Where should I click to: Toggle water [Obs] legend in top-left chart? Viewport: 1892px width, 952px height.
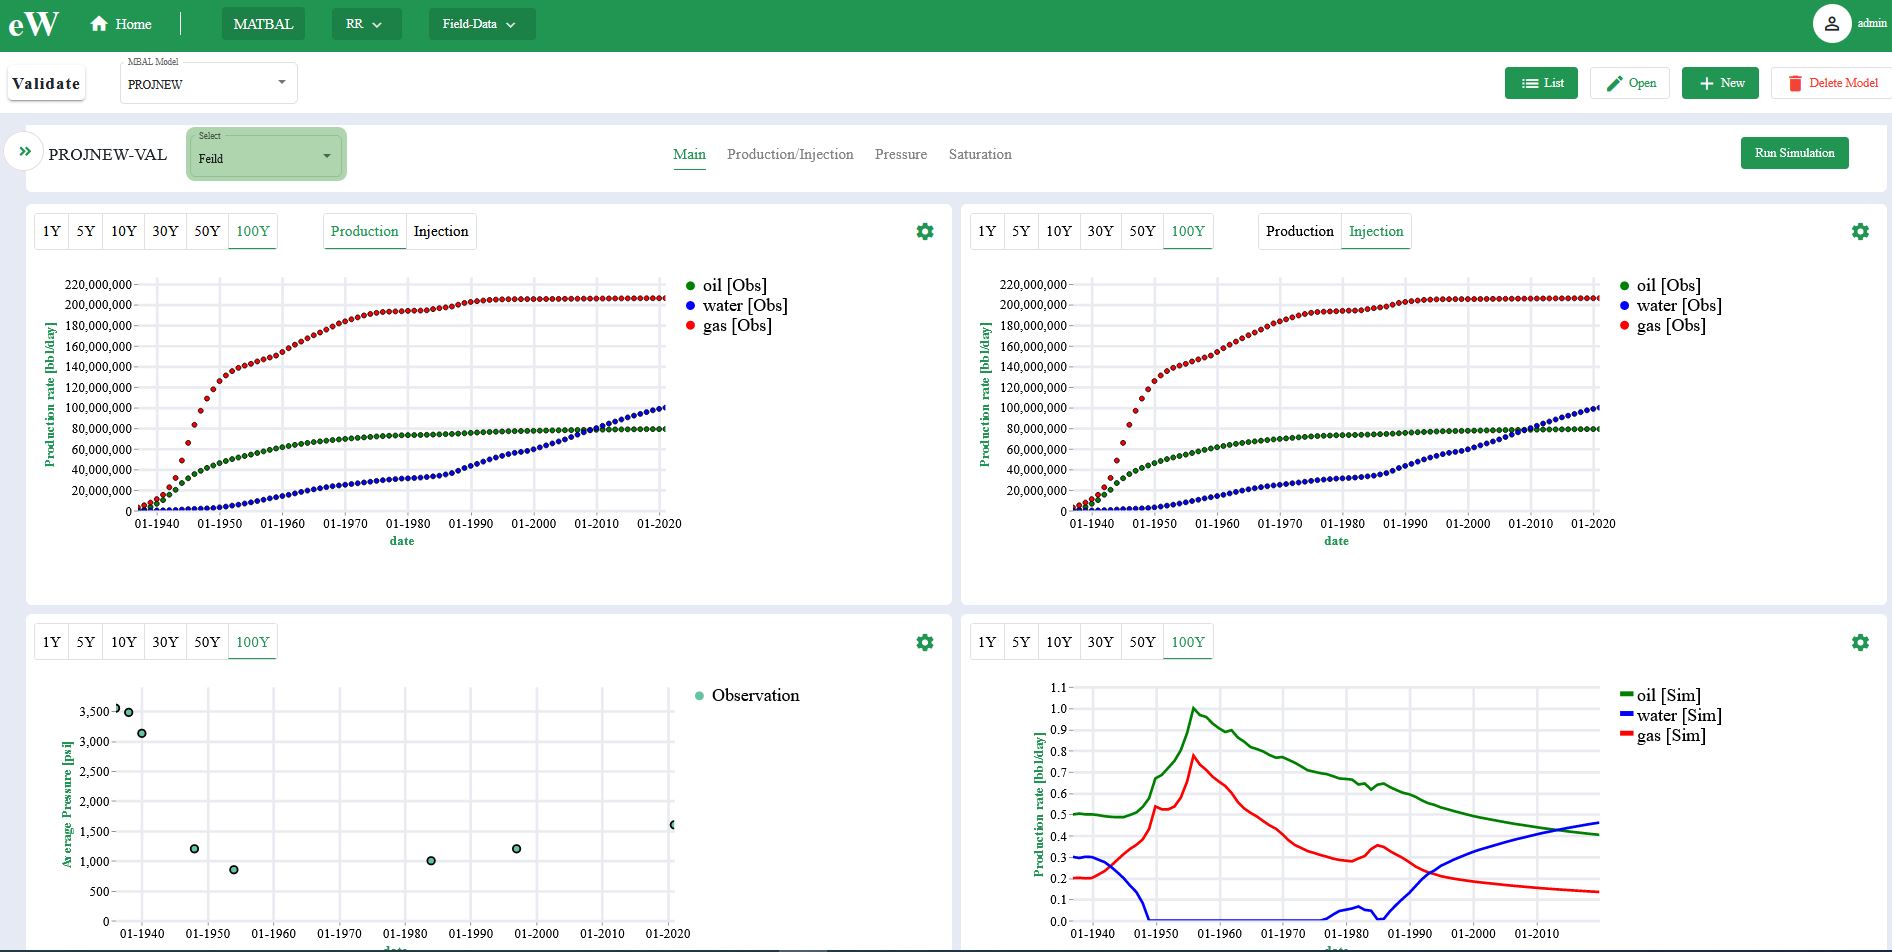point(736,305)
